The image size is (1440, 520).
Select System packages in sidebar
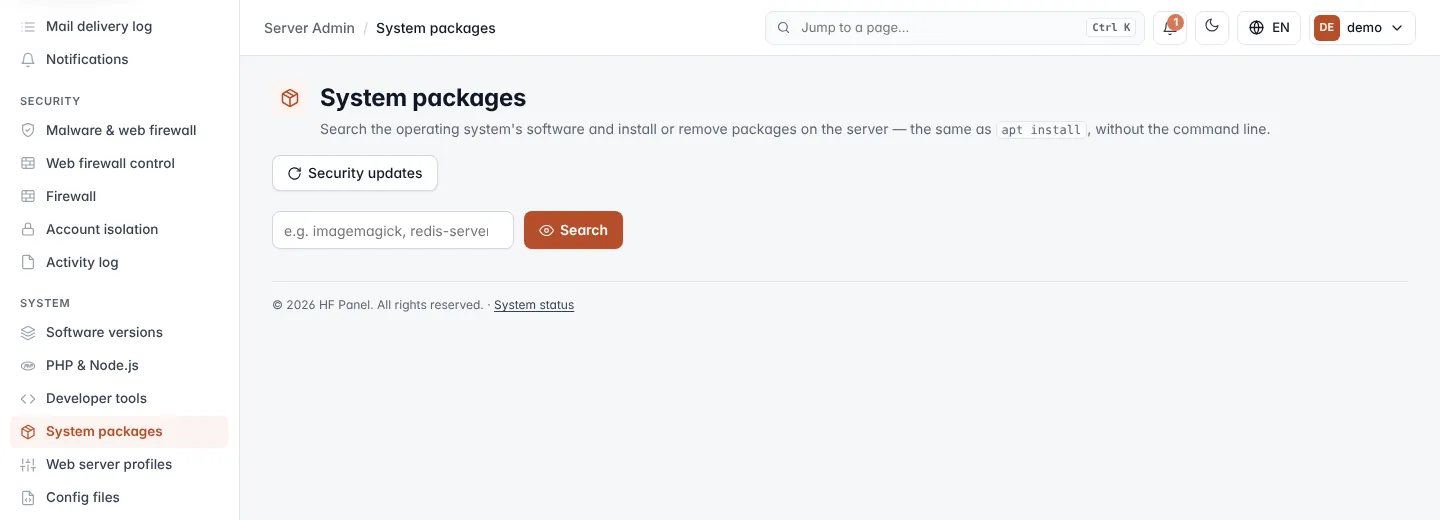tap(119, 431)
